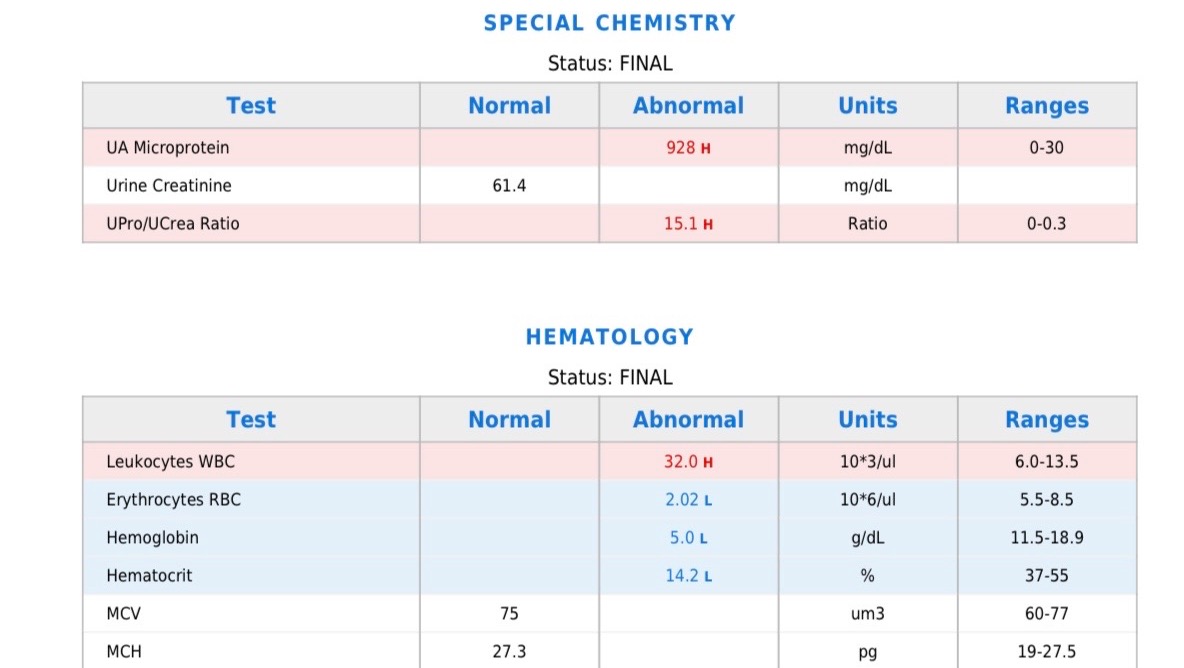
Task: Select the 32.0 H abnormal value
Action: (x=688, y=462)
